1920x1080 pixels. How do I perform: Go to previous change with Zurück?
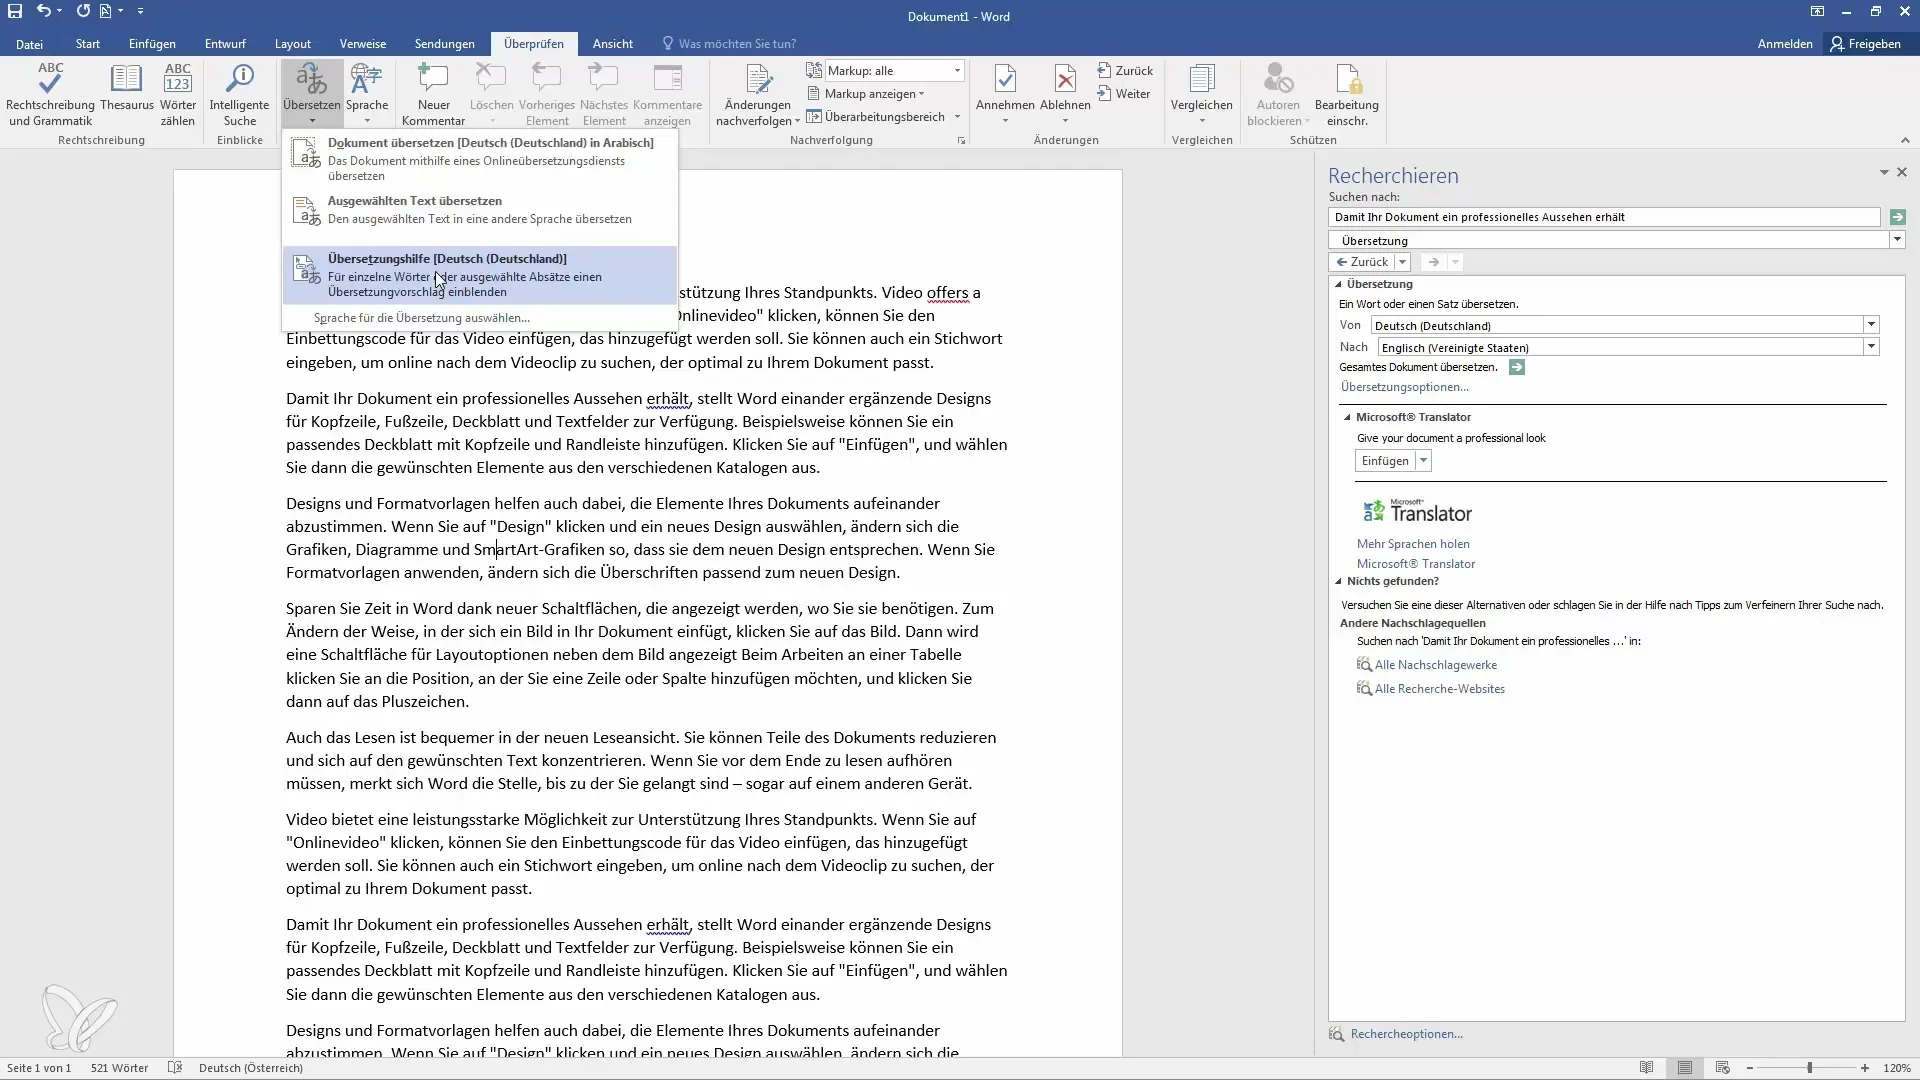tap(1125, 71)
